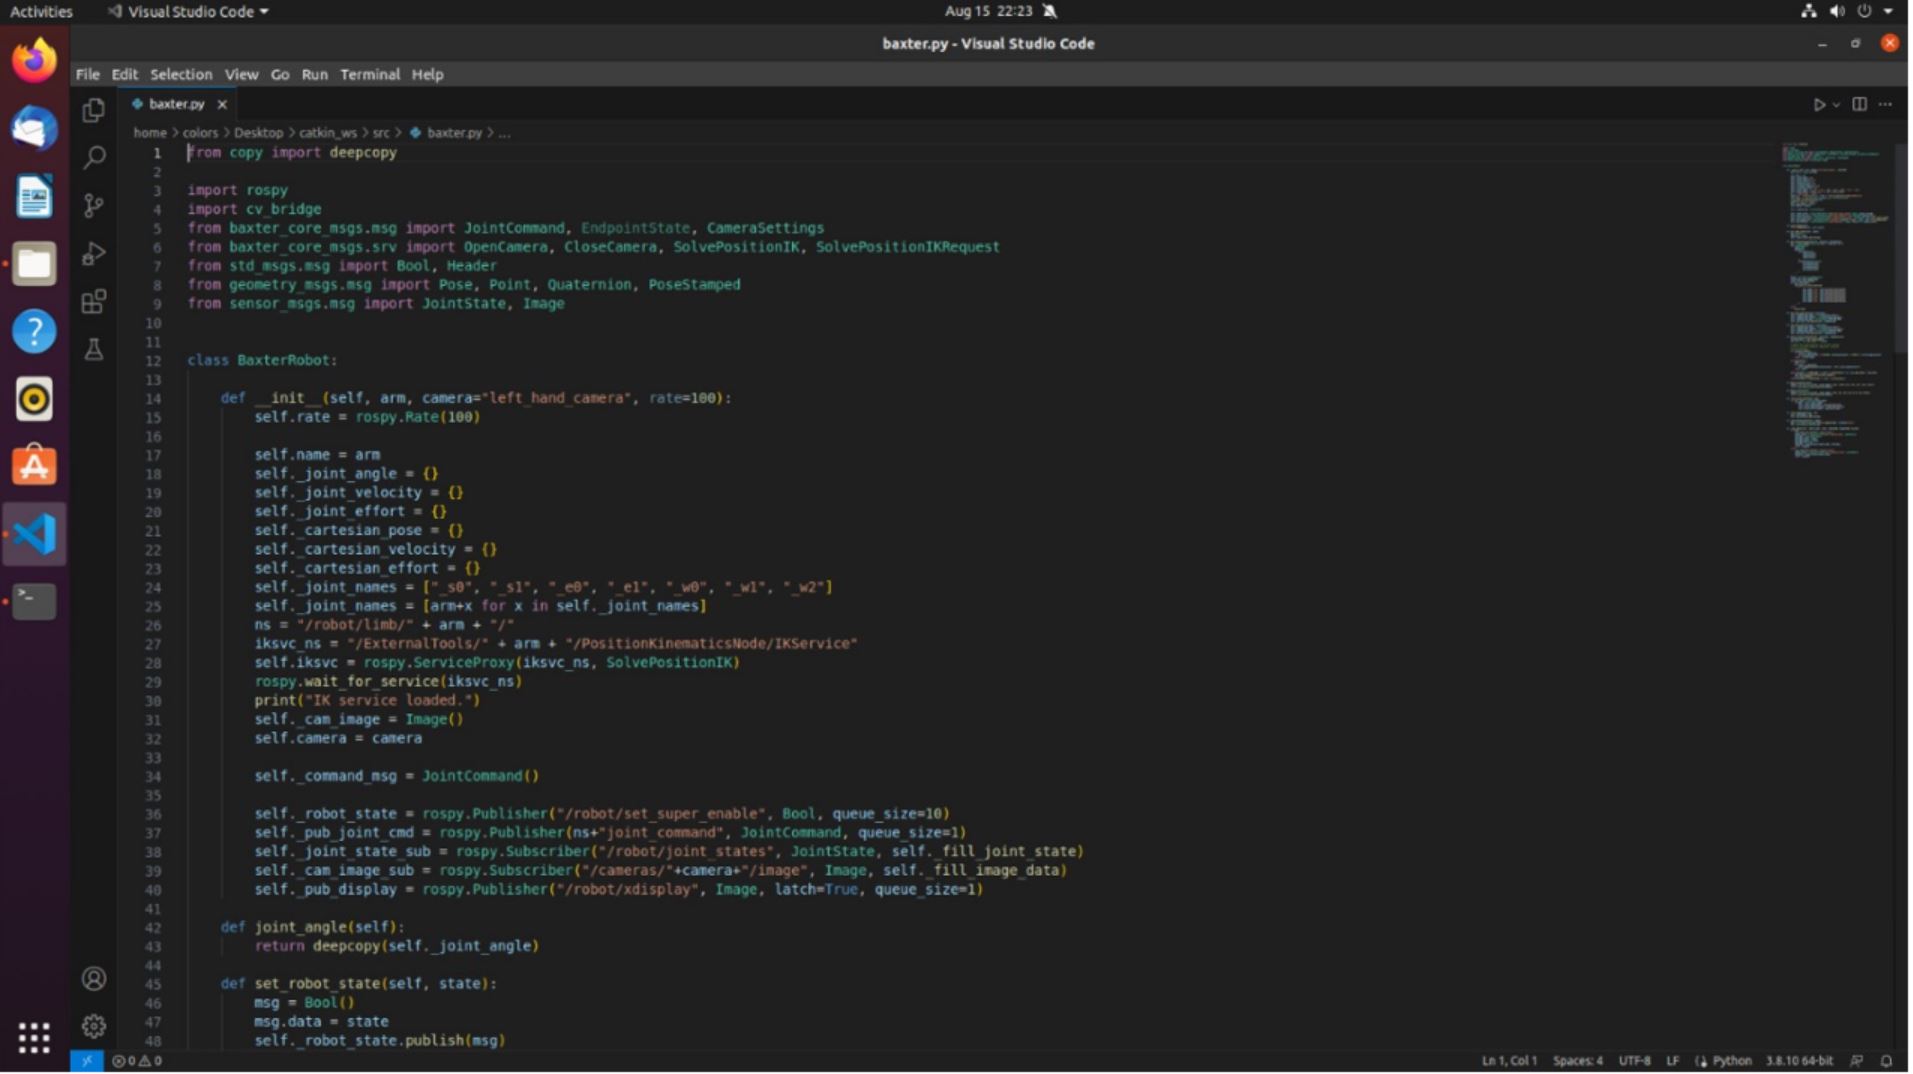Click Ln 1, Col 1 in status bar

[1509, 1061]
